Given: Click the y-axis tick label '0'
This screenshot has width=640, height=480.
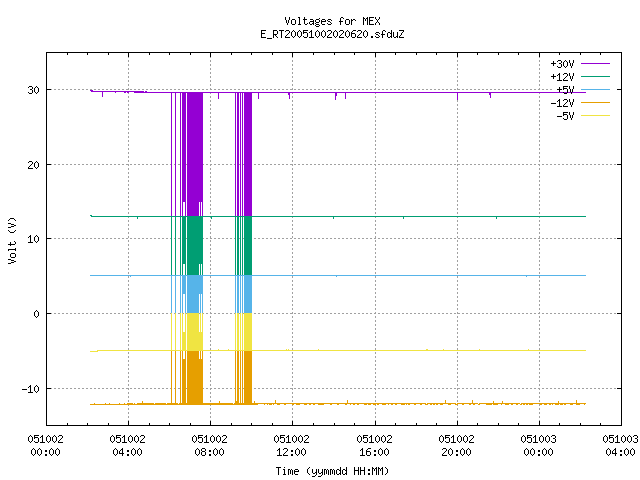Looking at the screenshot, I should (x=37, y=314).
